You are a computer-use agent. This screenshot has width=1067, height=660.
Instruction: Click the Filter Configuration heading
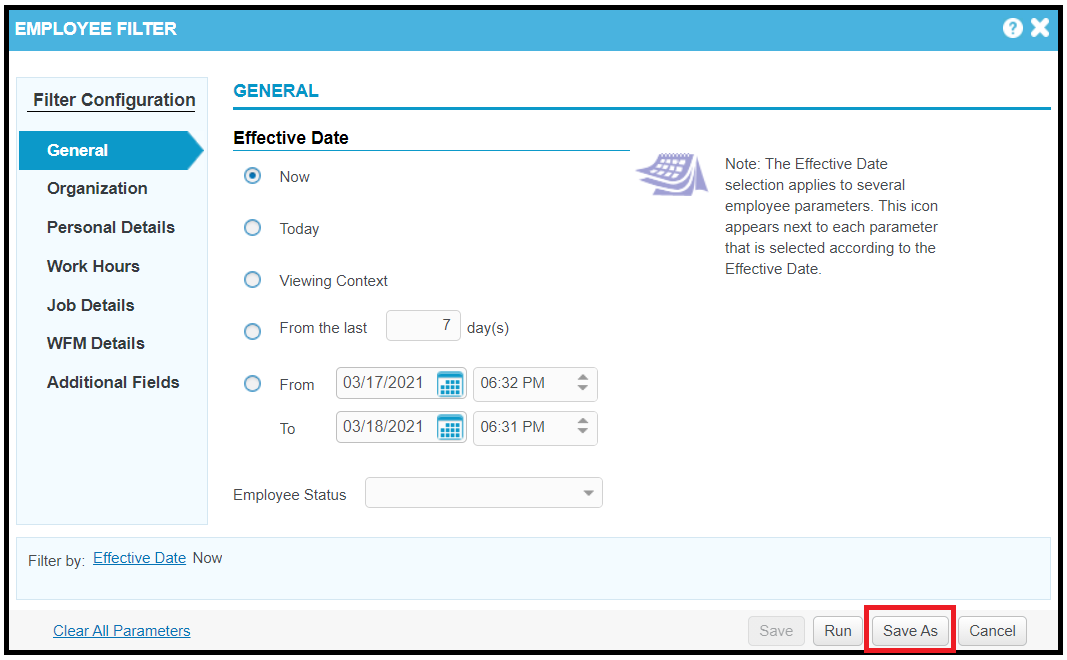pos(114,100)
